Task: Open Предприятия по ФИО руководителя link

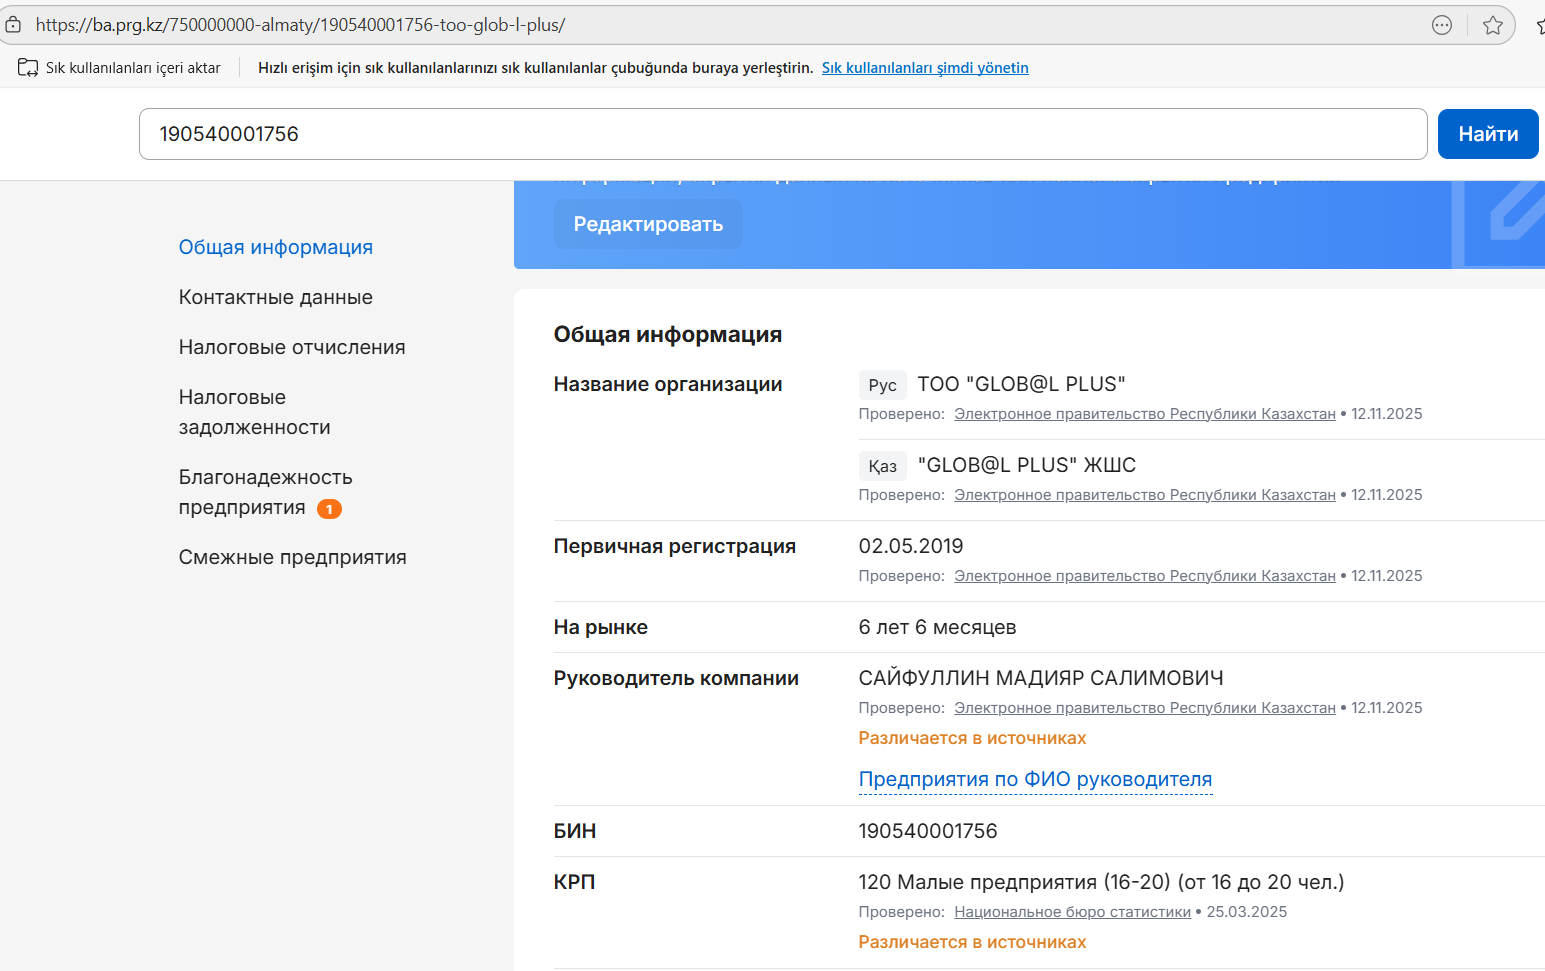Action: click(1035, 779)
